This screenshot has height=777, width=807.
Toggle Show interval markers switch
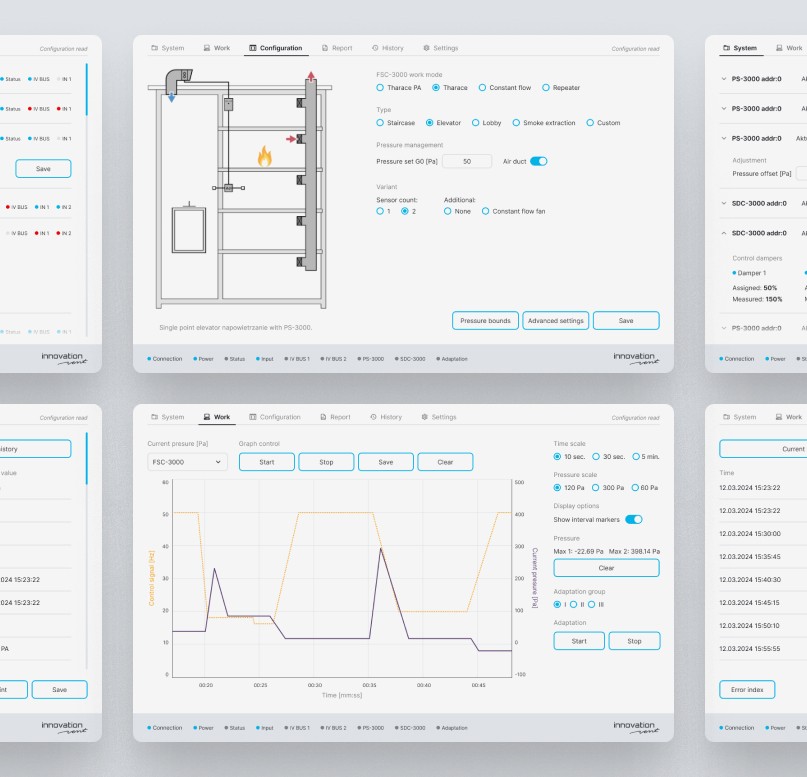tap(634, 519)
